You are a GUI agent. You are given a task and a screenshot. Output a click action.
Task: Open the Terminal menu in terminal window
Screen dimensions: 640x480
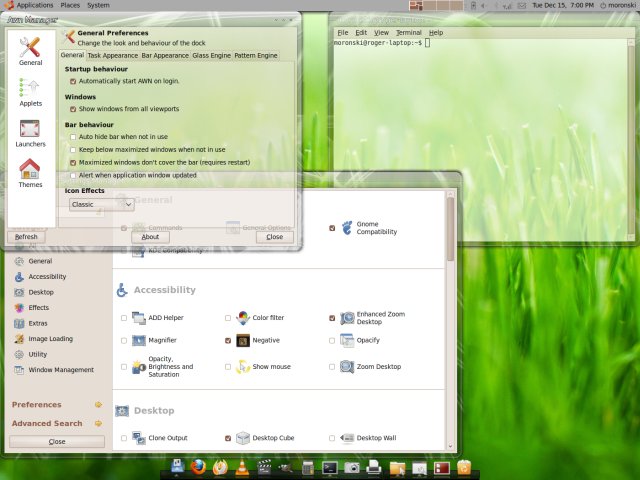point(408,33)
